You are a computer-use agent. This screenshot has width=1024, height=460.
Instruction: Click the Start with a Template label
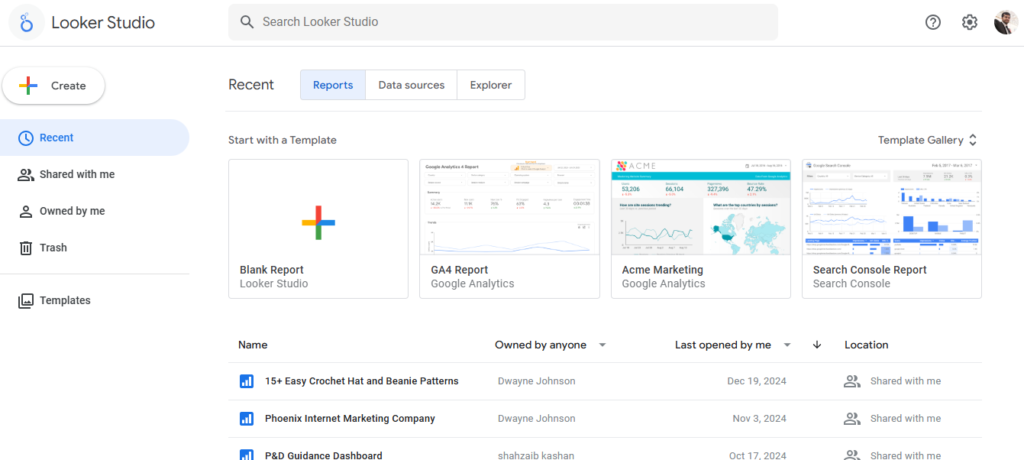[282, 140]
